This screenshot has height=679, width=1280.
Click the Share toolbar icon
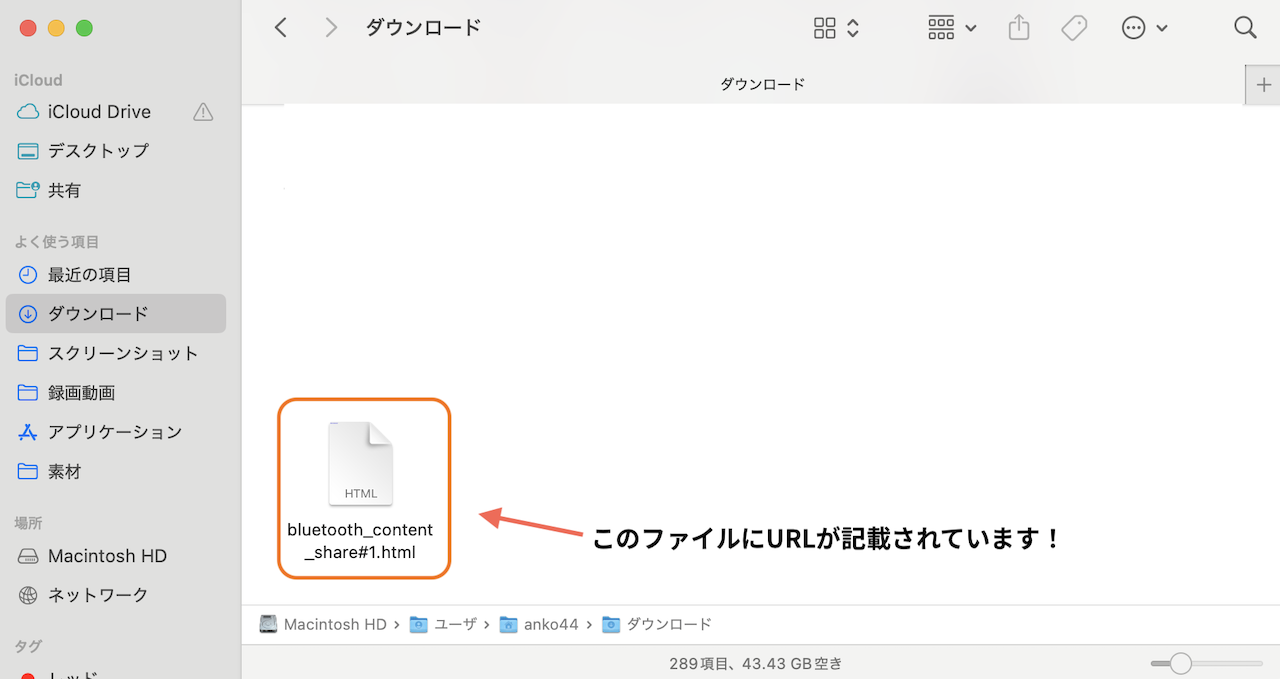1018,28
